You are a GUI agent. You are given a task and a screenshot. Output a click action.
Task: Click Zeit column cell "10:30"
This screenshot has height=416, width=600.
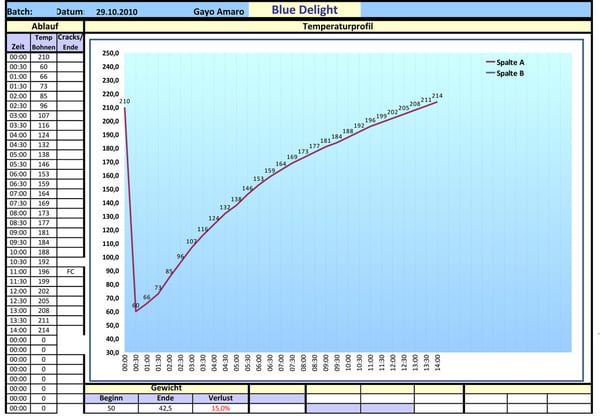click(x=18, y=262)
